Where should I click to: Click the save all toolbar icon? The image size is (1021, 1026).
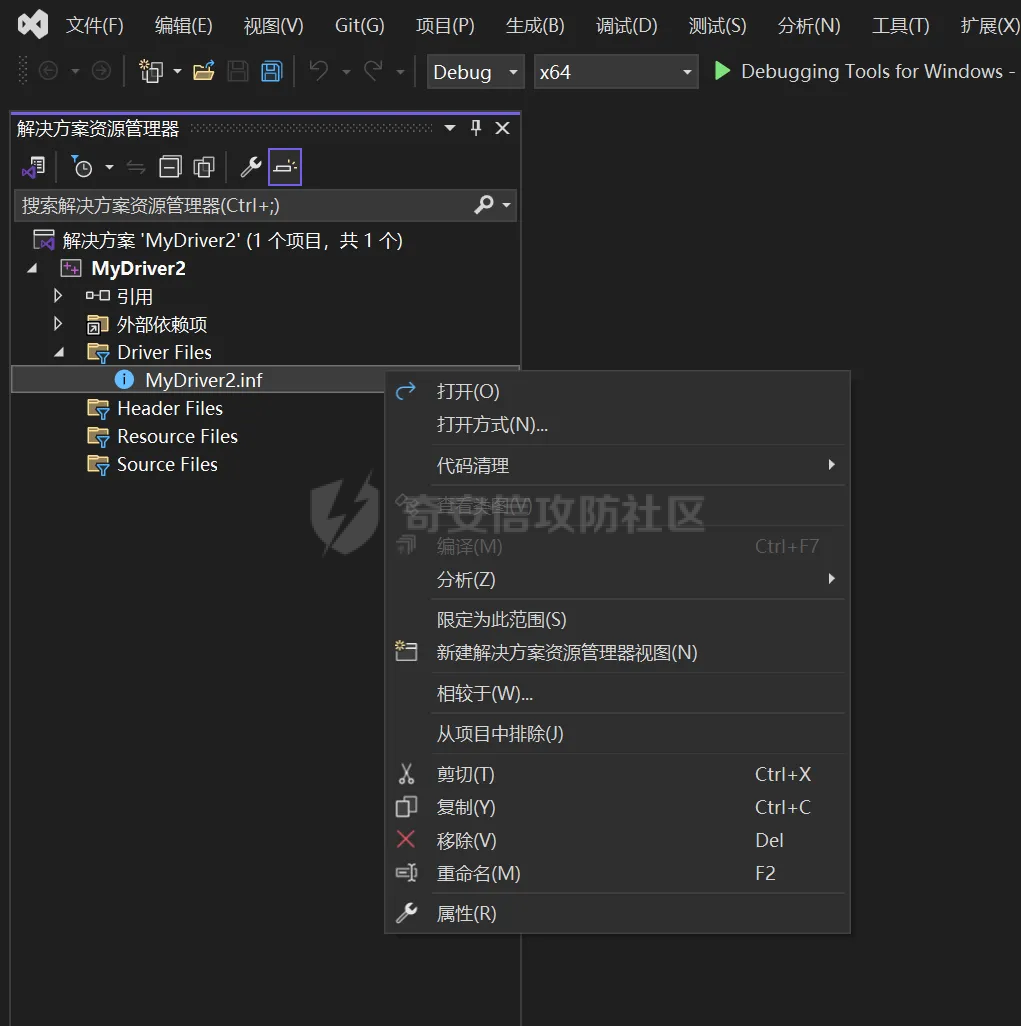click(x=272, y=71)
